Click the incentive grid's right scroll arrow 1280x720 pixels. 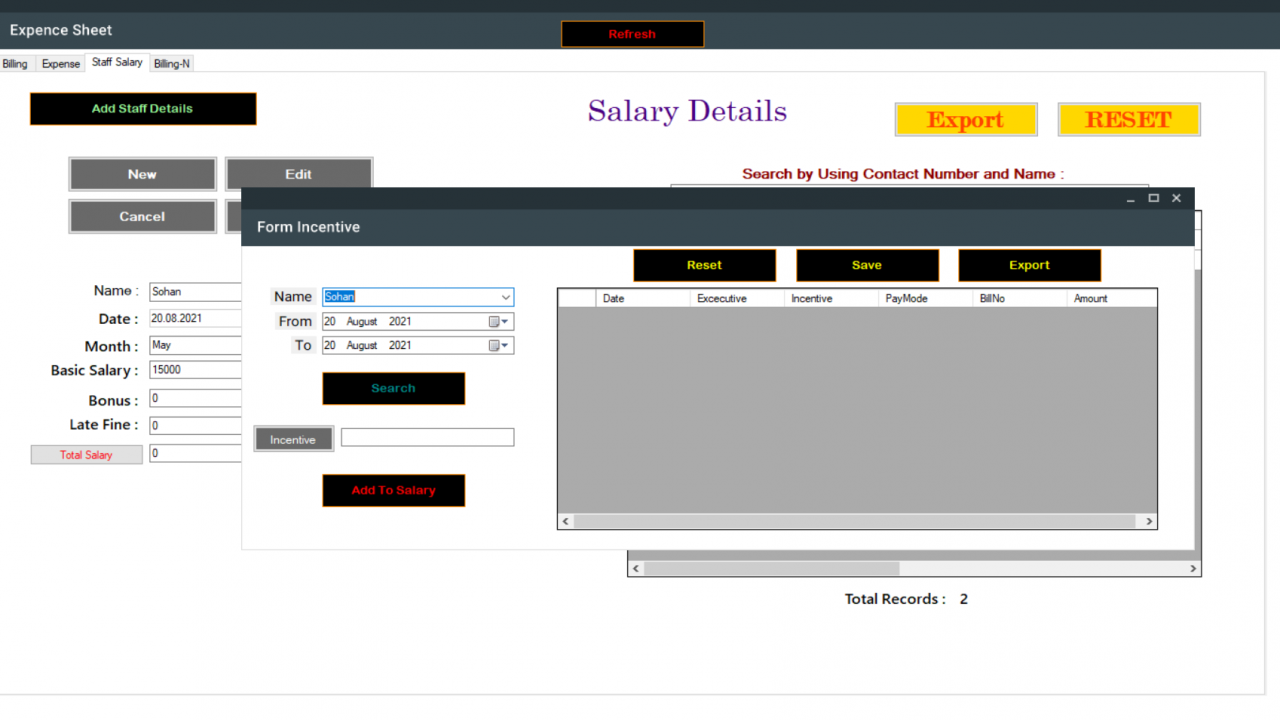pos(1148,521)
